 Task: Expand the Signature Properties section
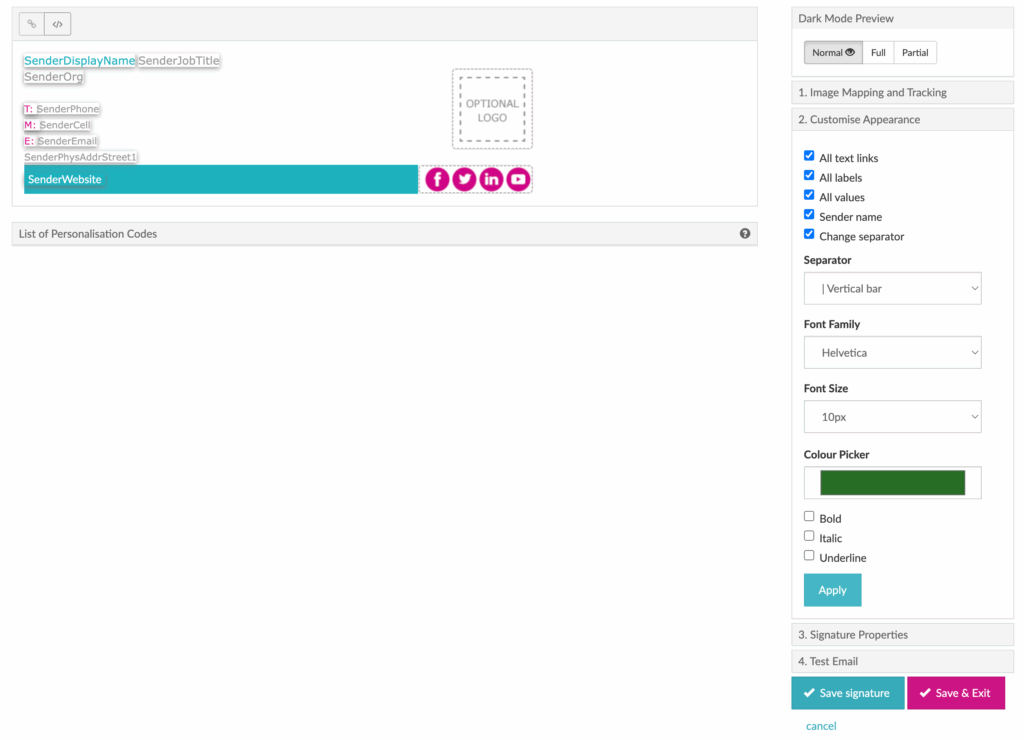click(x=902, y=635)
